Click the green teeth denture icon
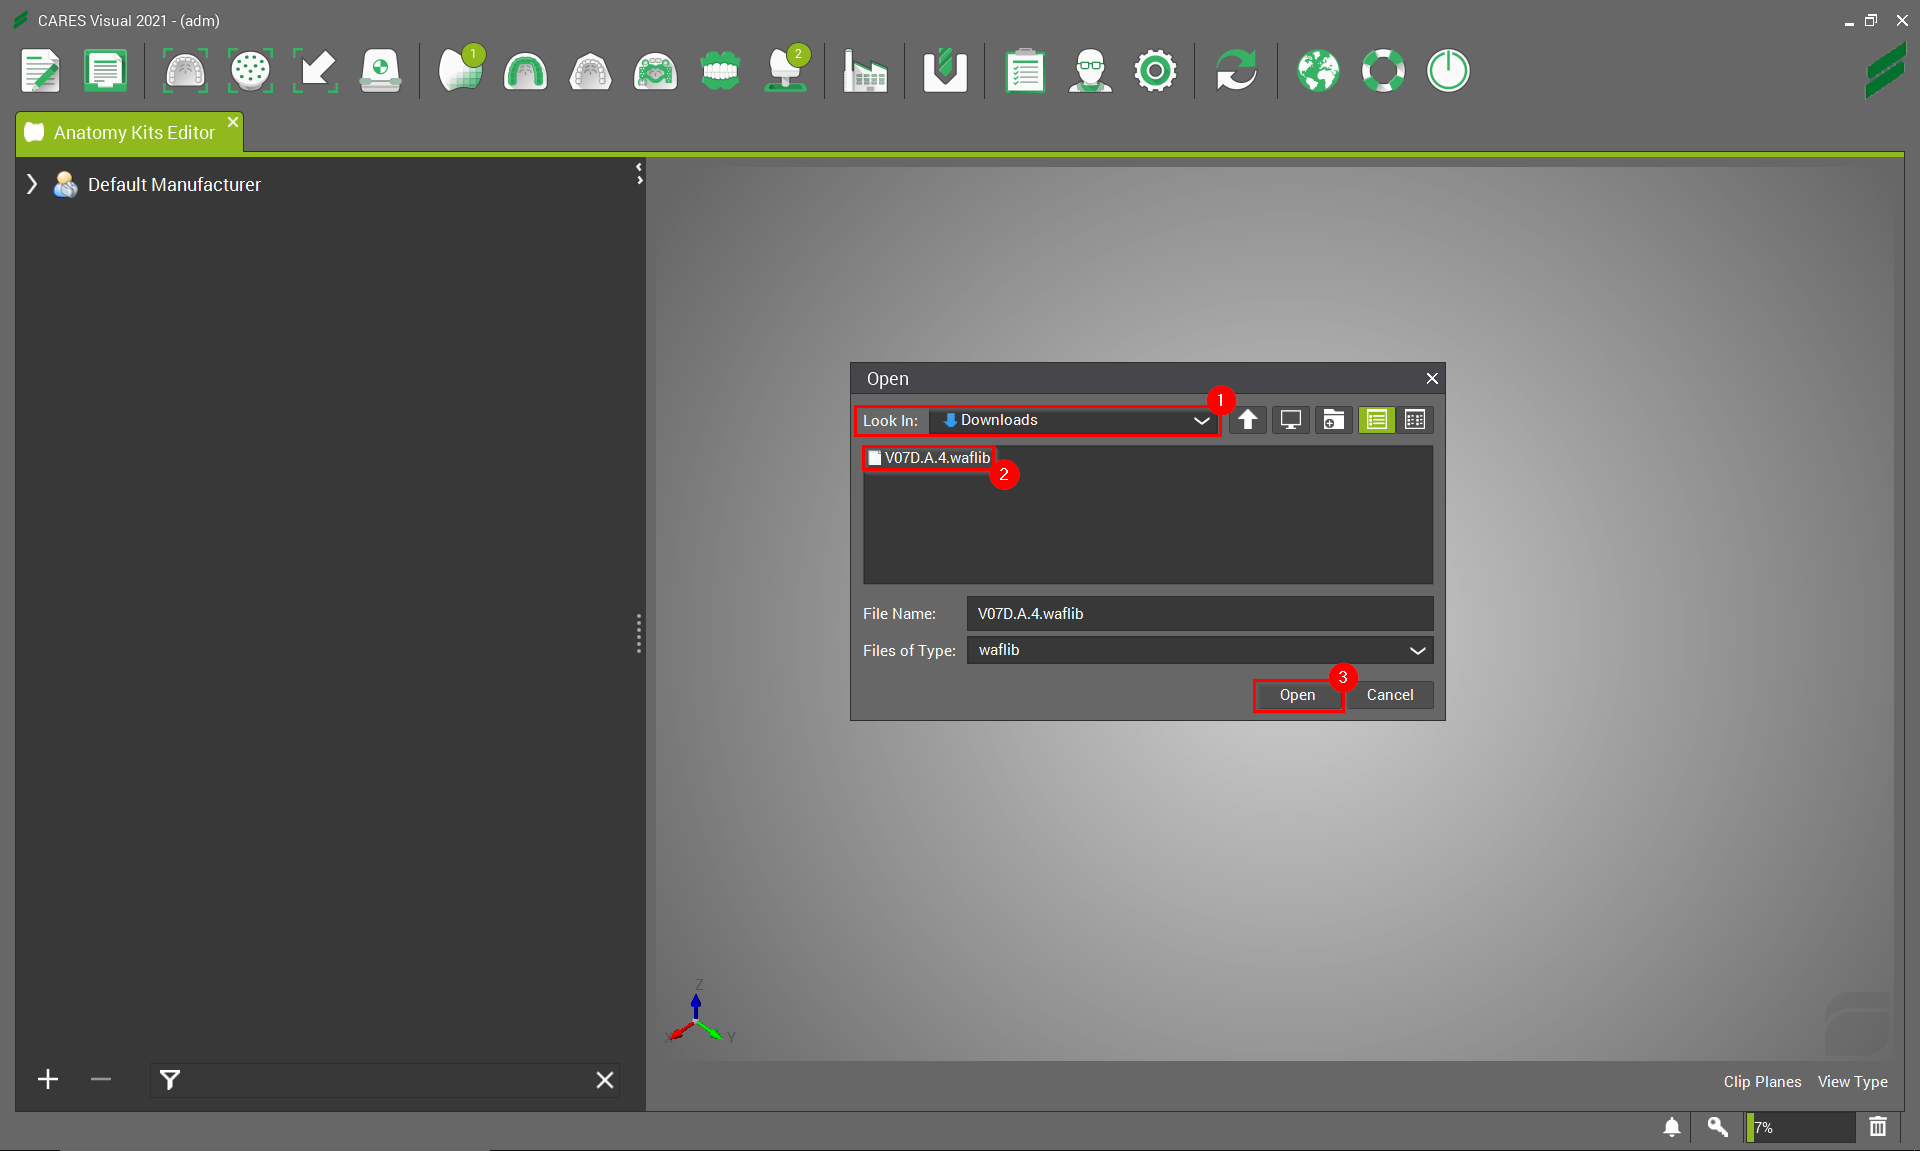The width and height of the screenshot is (1920, 1151). pyautogui.click(x=720, y=71)
